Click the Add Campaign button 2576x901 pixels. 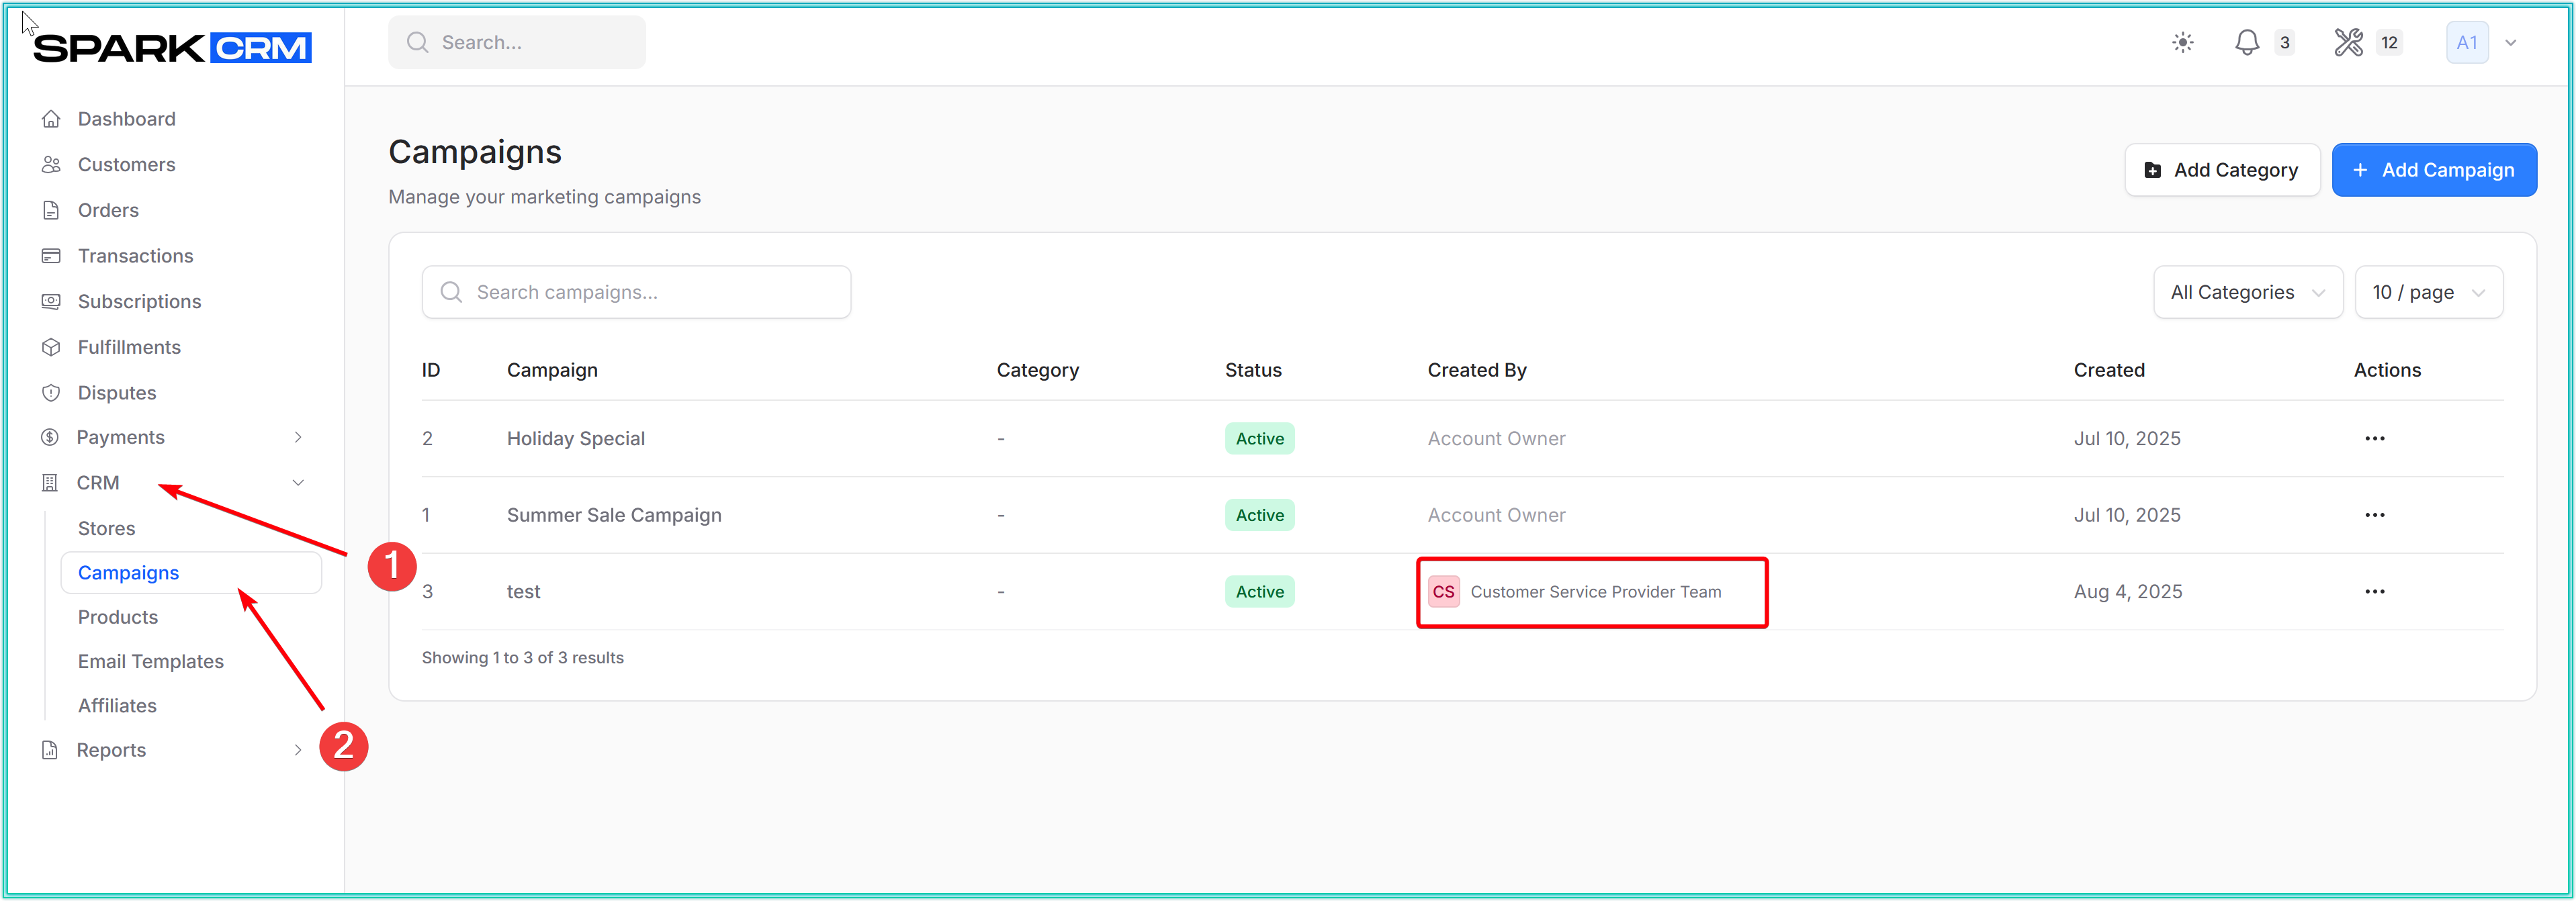coord(2433,170)
